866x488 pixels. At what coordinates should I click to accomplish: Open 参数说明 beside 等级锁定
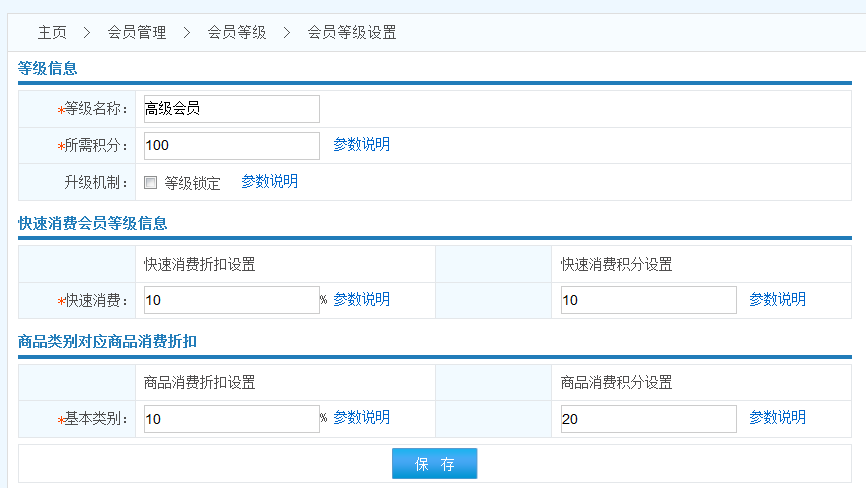pyautogui.click(x=269, y=182)
